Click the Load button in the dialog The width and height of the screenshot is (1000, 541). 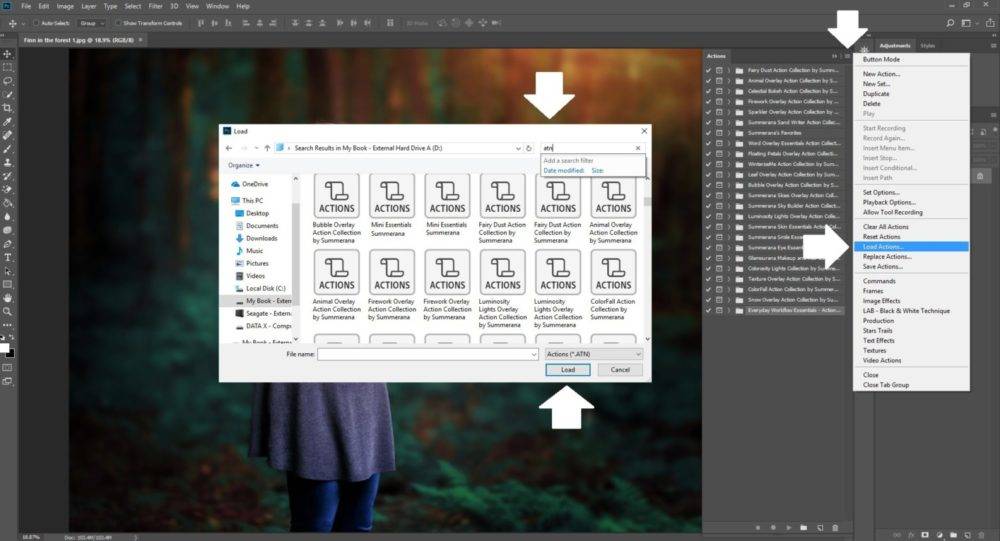coord(568,370)
